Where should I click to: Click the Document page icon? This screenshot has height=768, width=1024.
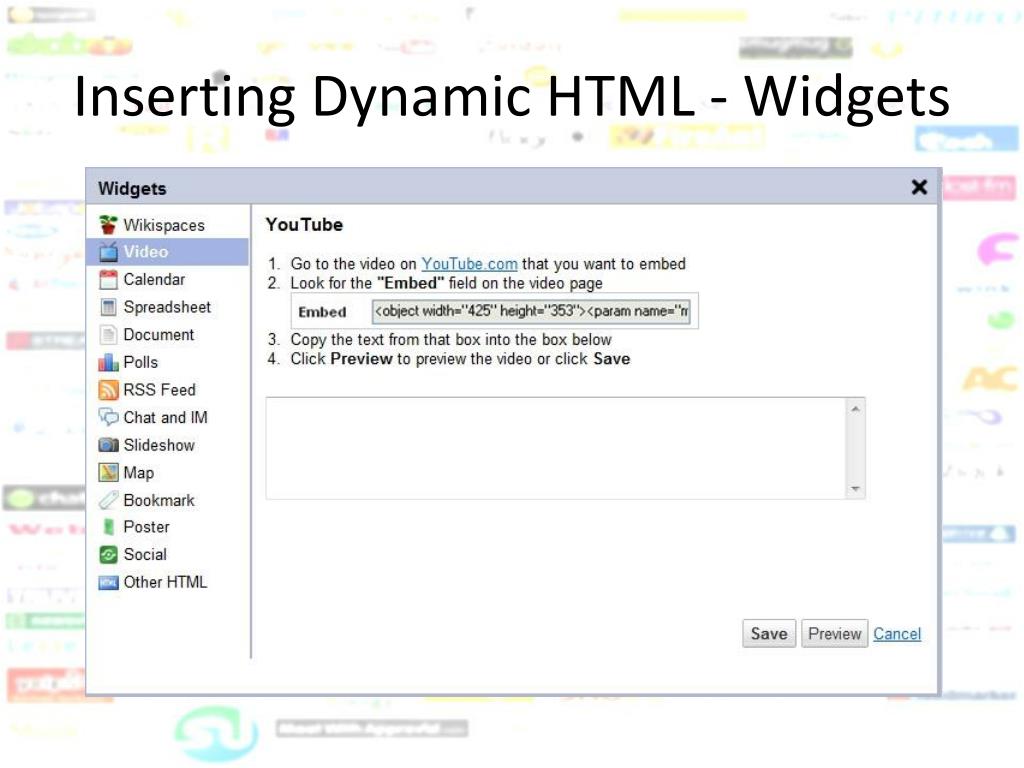108,334
